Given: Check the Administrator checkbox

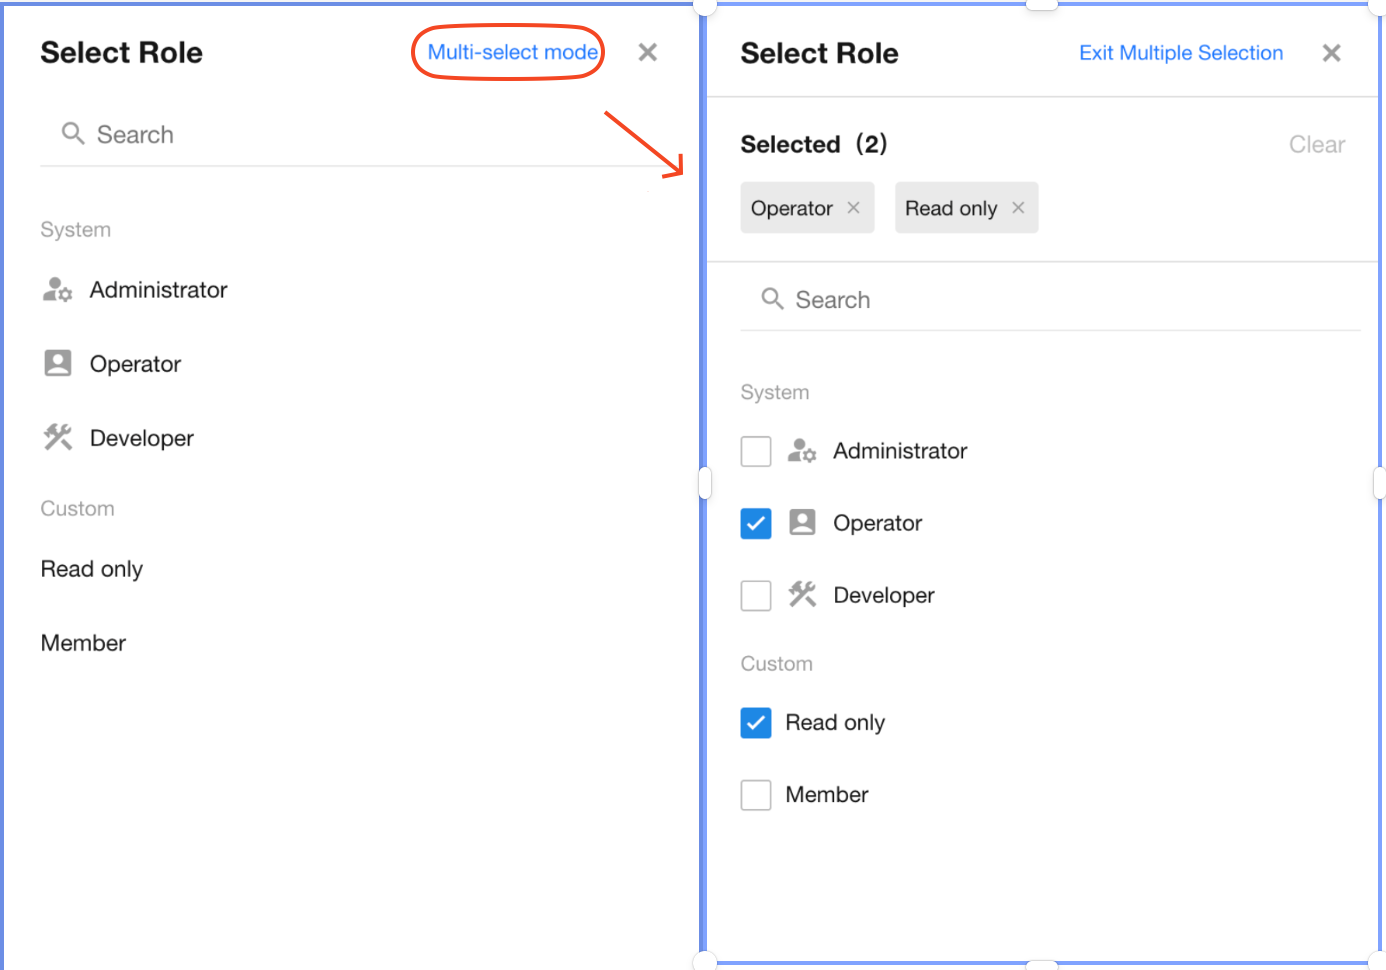Looking at the screenshot, I should point(756,452).
